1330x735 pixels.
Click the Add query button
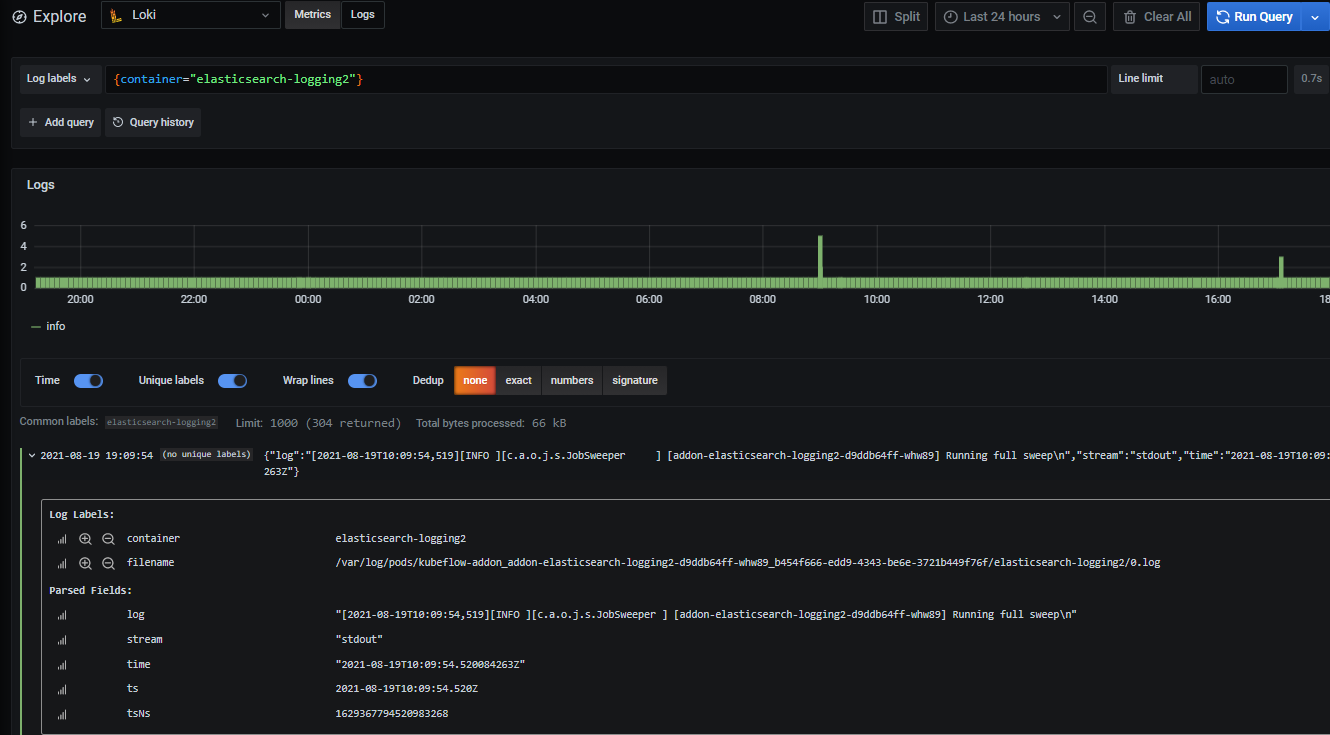click(x=60, y=122)
